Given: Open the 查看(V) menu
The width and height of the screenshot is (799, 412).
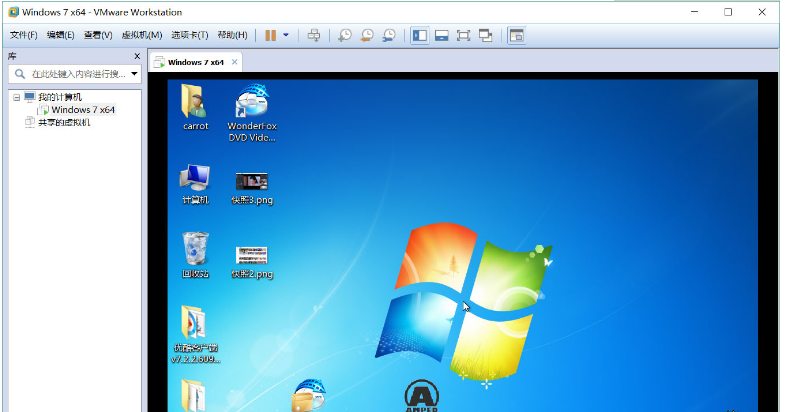Looking at the screenshot, I should pos(98,35).
